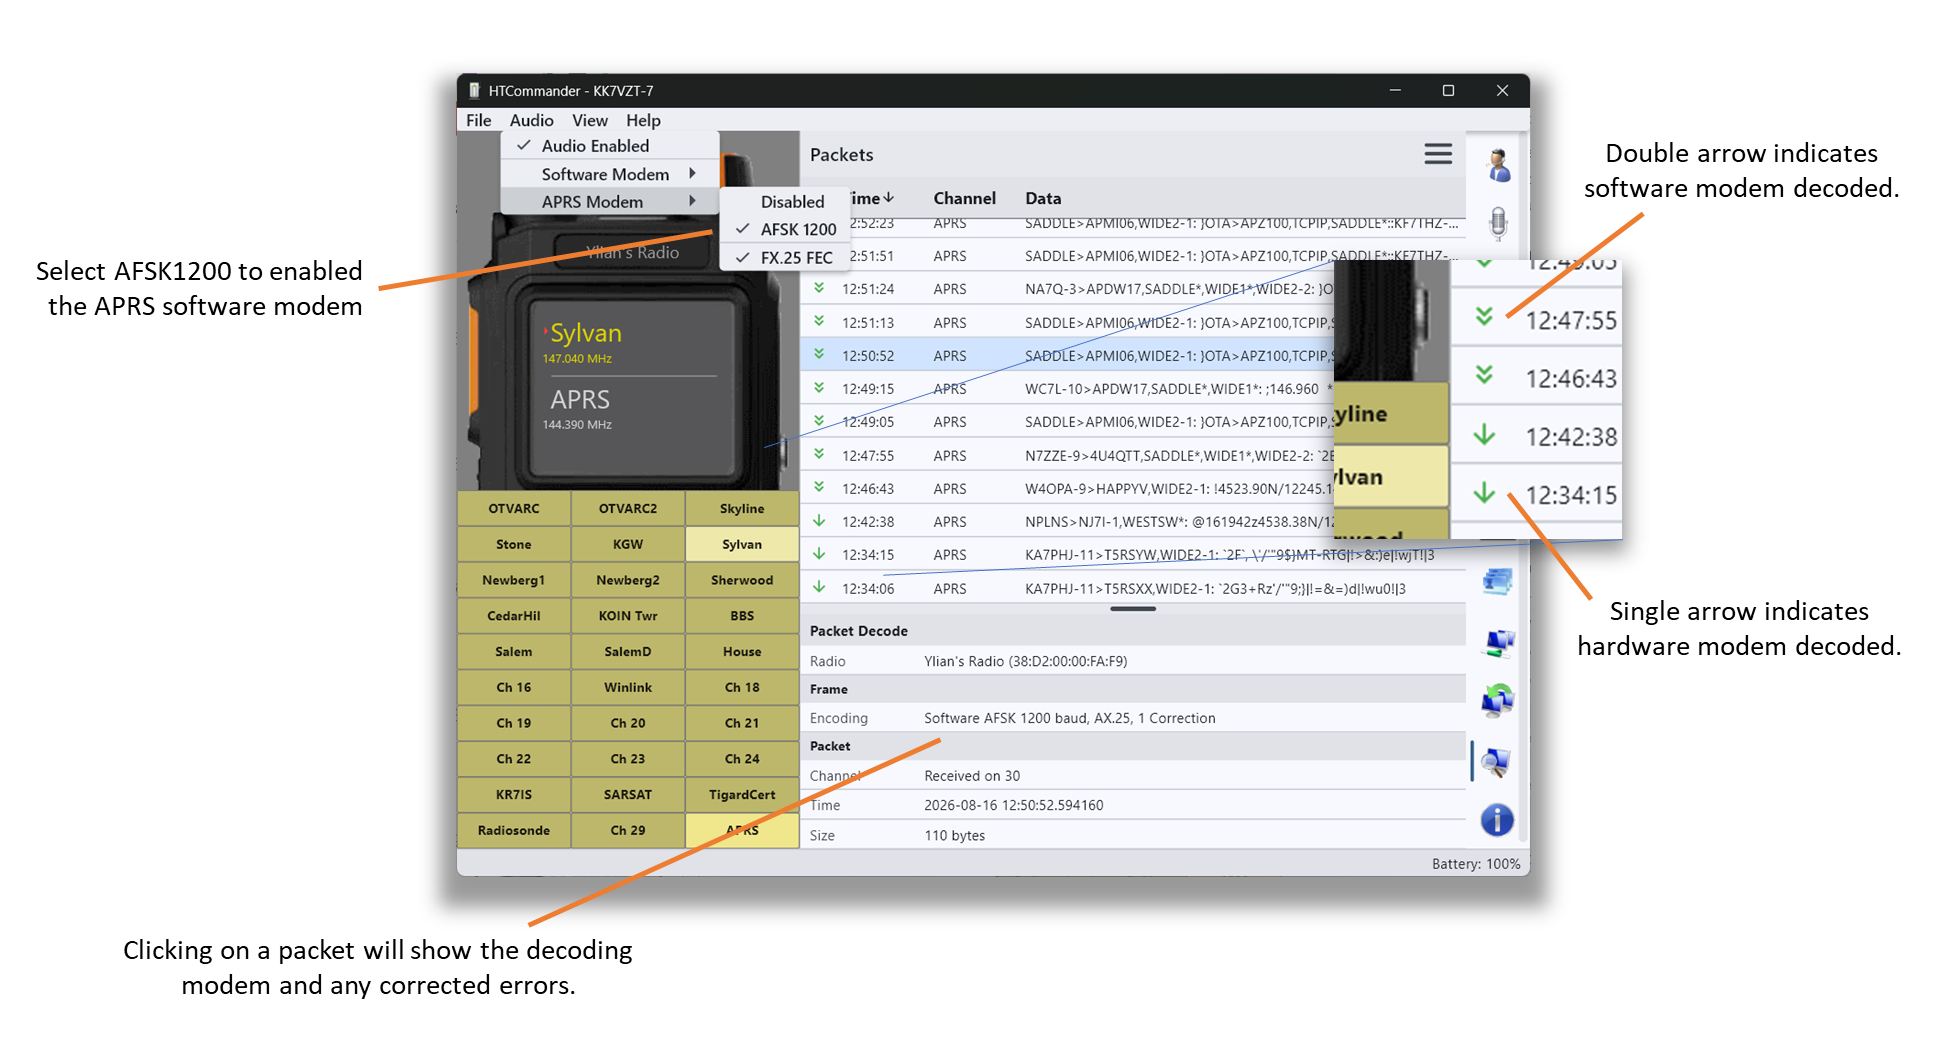Click the Channel column header

(x=964, y=198)
